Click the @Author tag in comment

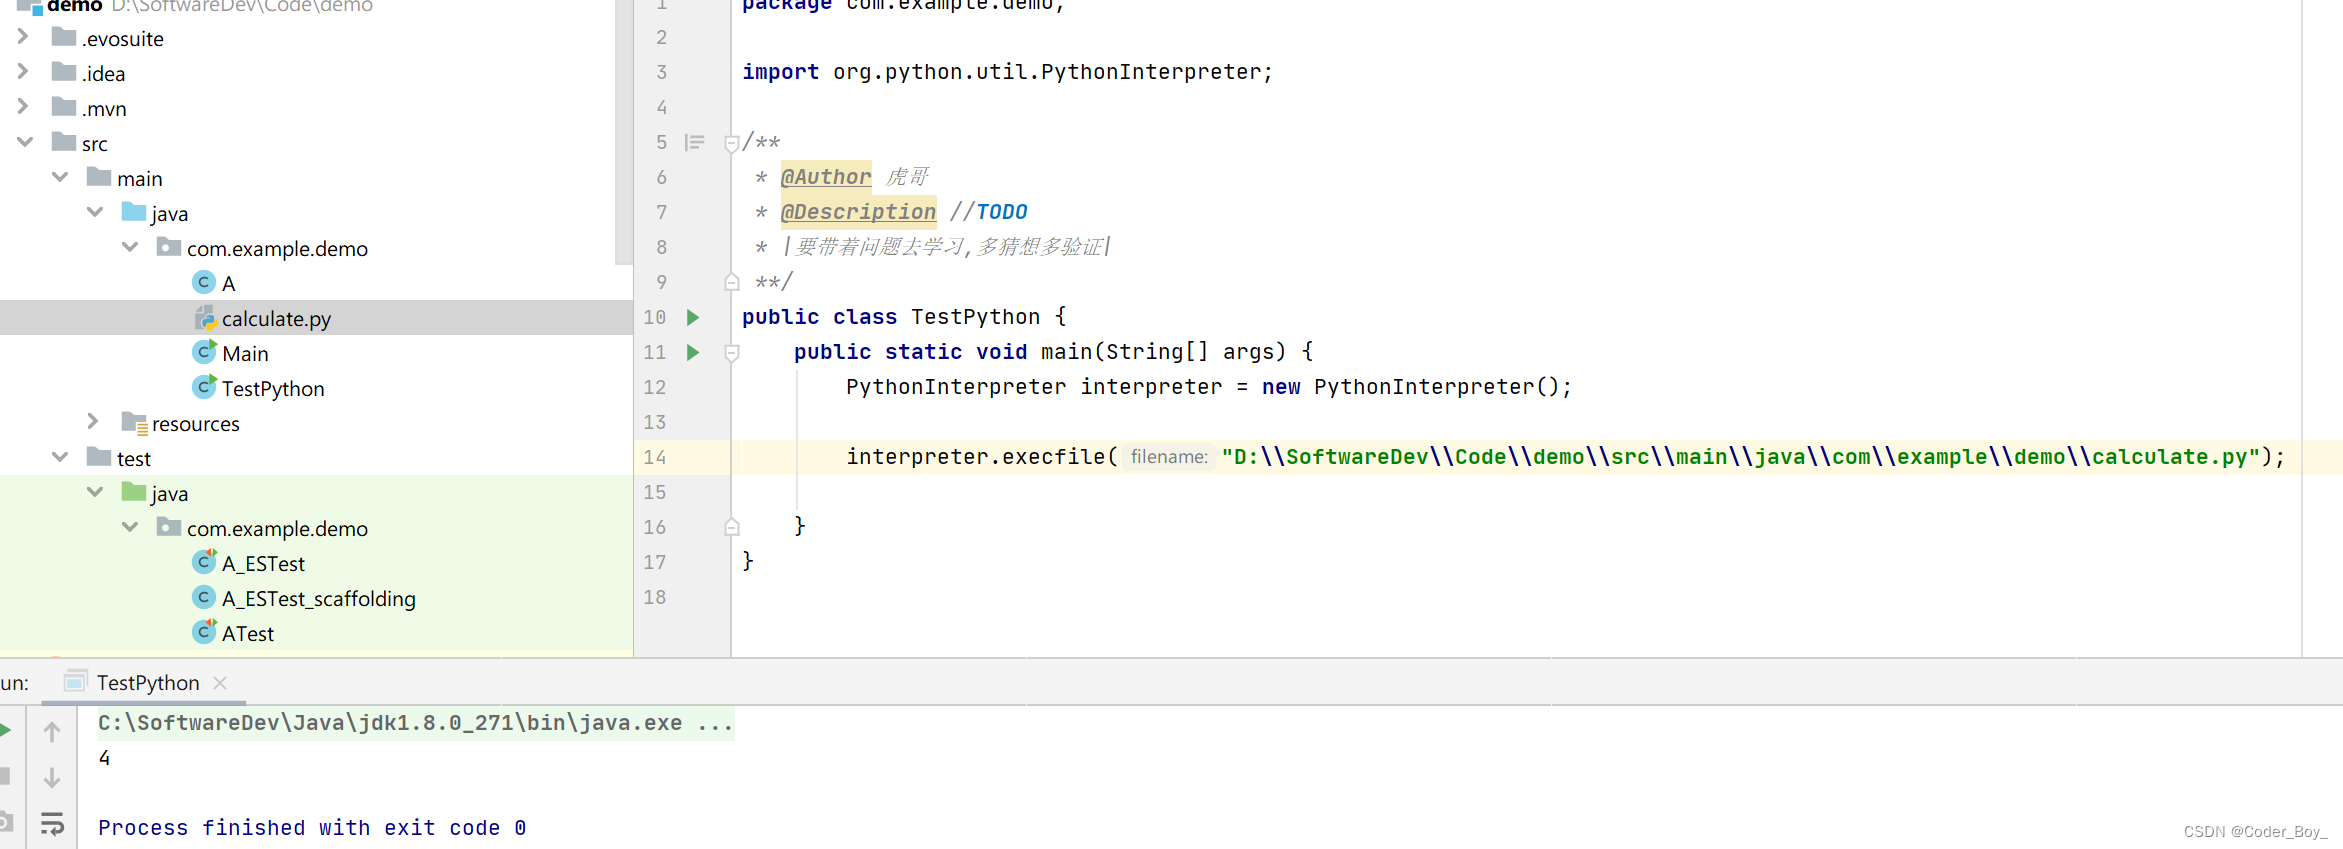pyautogui.click(x=826, y=177)
